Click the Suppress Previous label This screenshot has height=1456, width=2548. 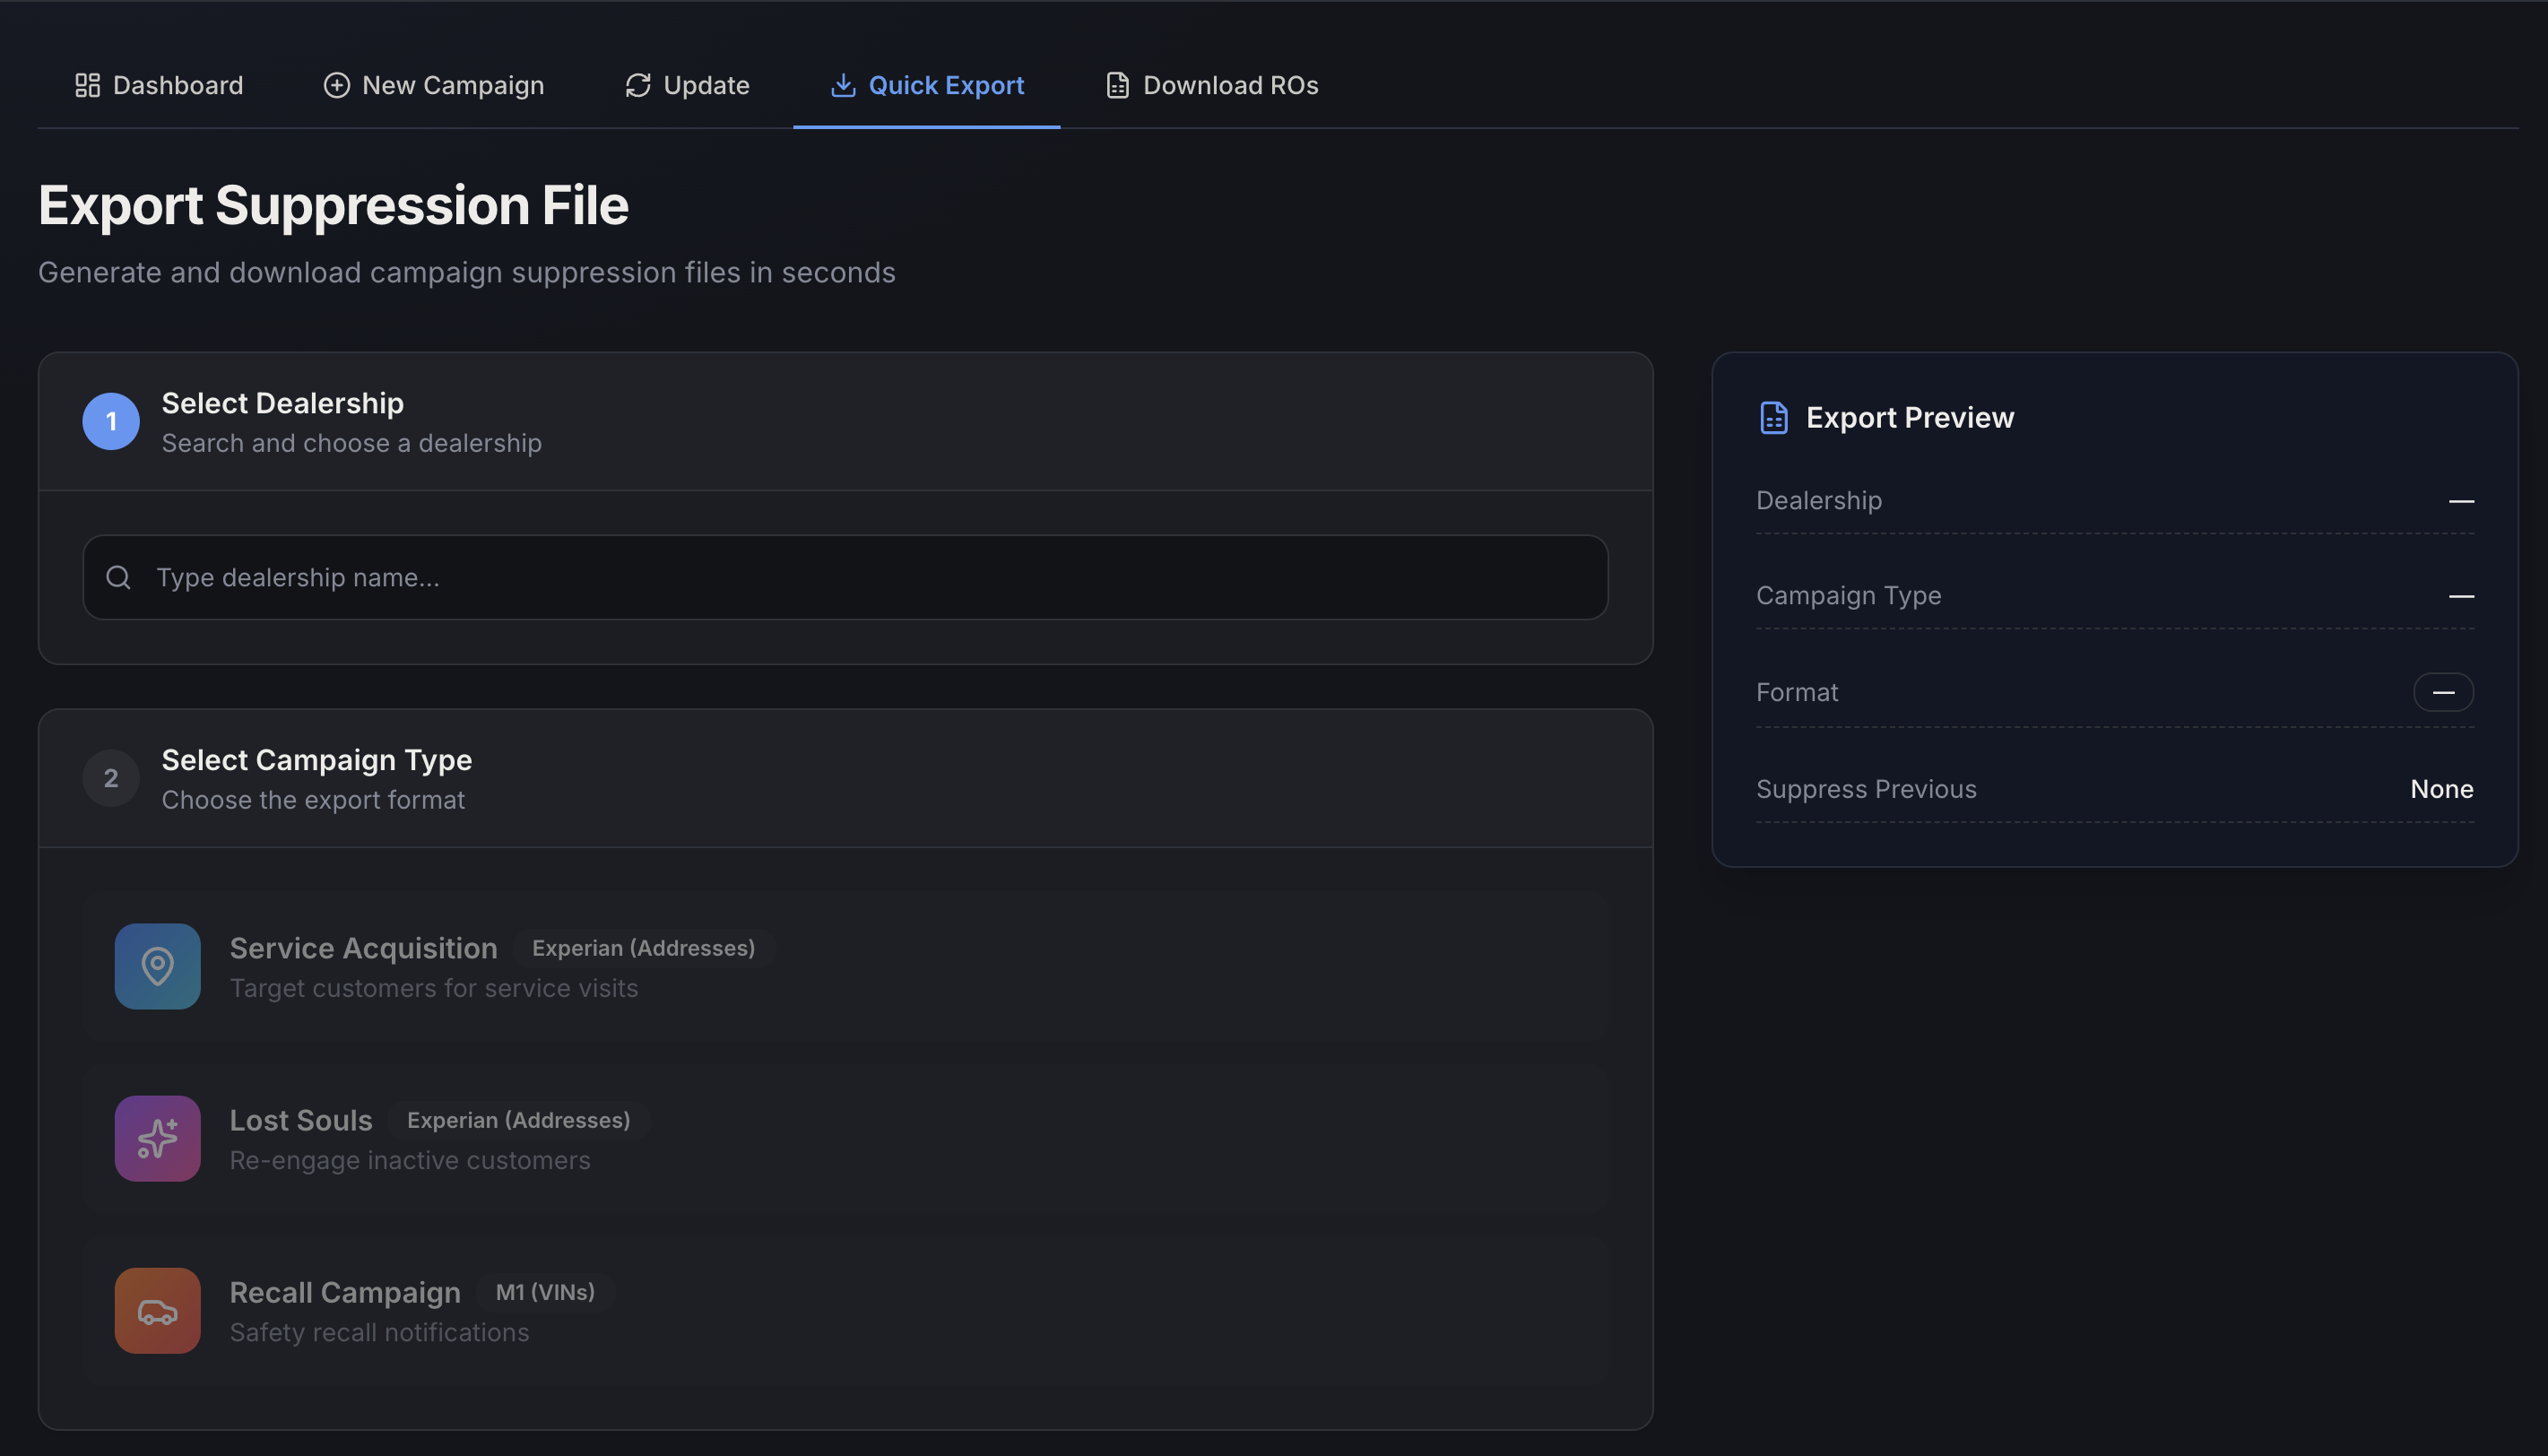coord(1866,789)
